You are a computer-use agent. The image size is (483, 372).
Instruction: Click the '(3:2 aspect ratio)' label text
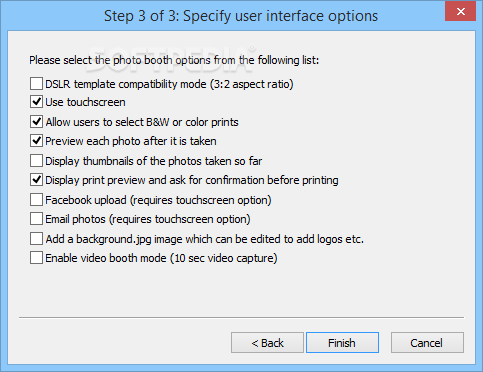pyautogui.click(x=252, y=84)
